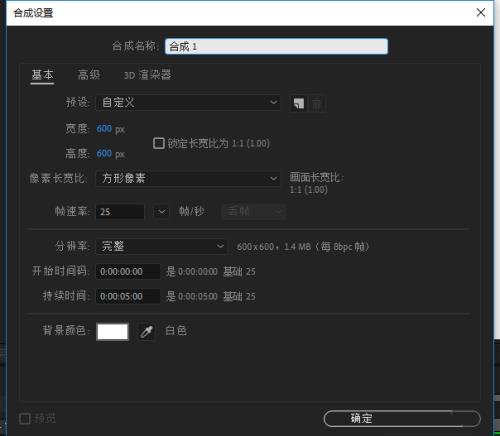Switch to the 基本 tab
Viewport: 500px width, 436px height.
(42, 75)
